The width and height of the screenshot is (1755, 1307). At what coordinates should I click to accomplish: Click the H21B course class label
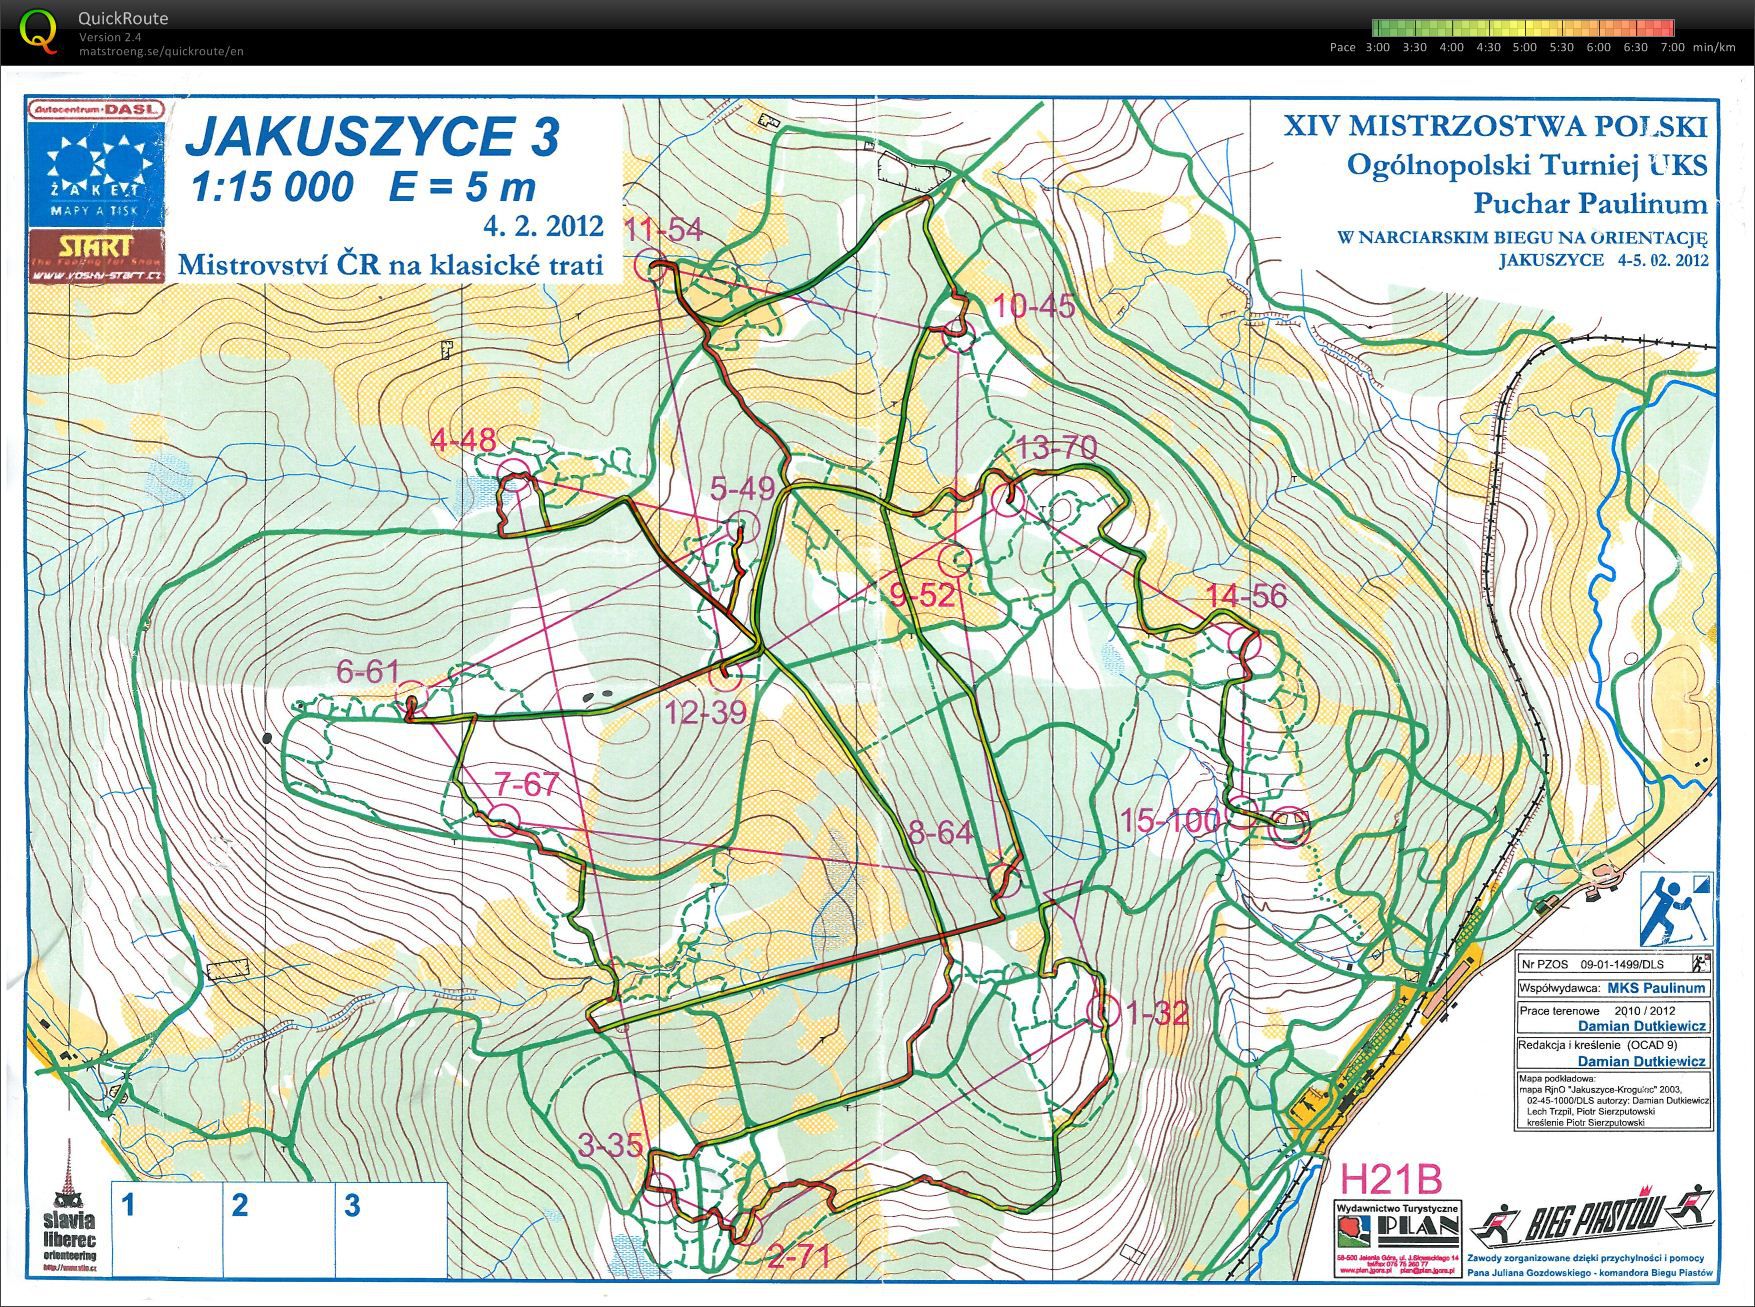1392,1180
